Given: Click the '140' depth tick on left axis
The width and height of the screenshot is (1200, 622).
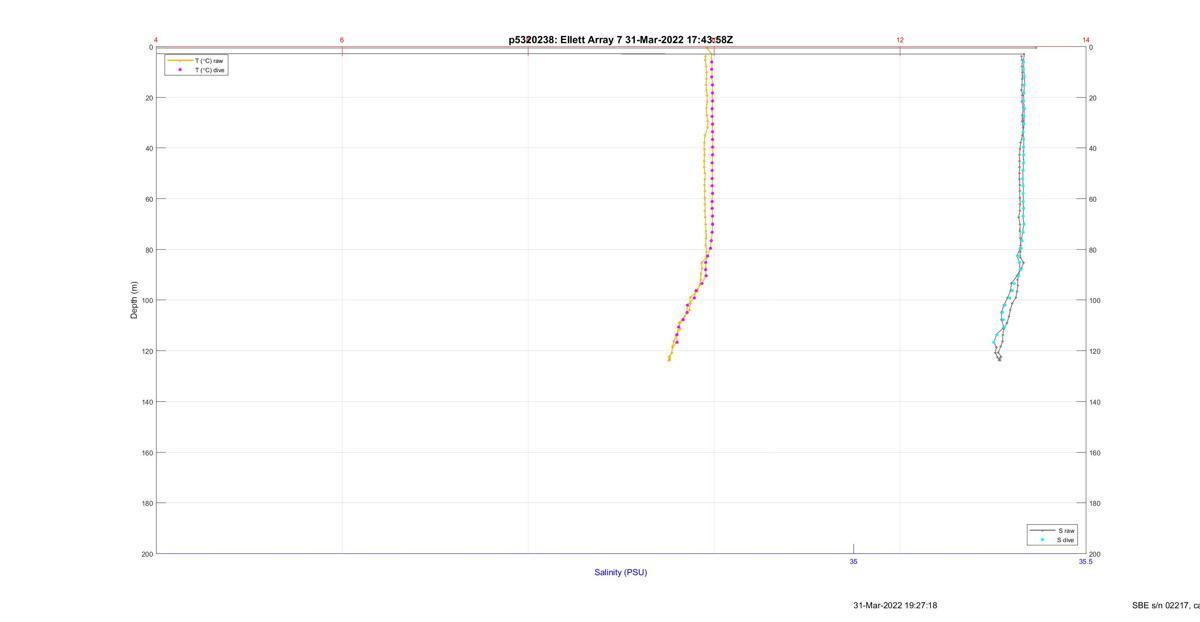Looking at the screenshot, I should [147, 402].
